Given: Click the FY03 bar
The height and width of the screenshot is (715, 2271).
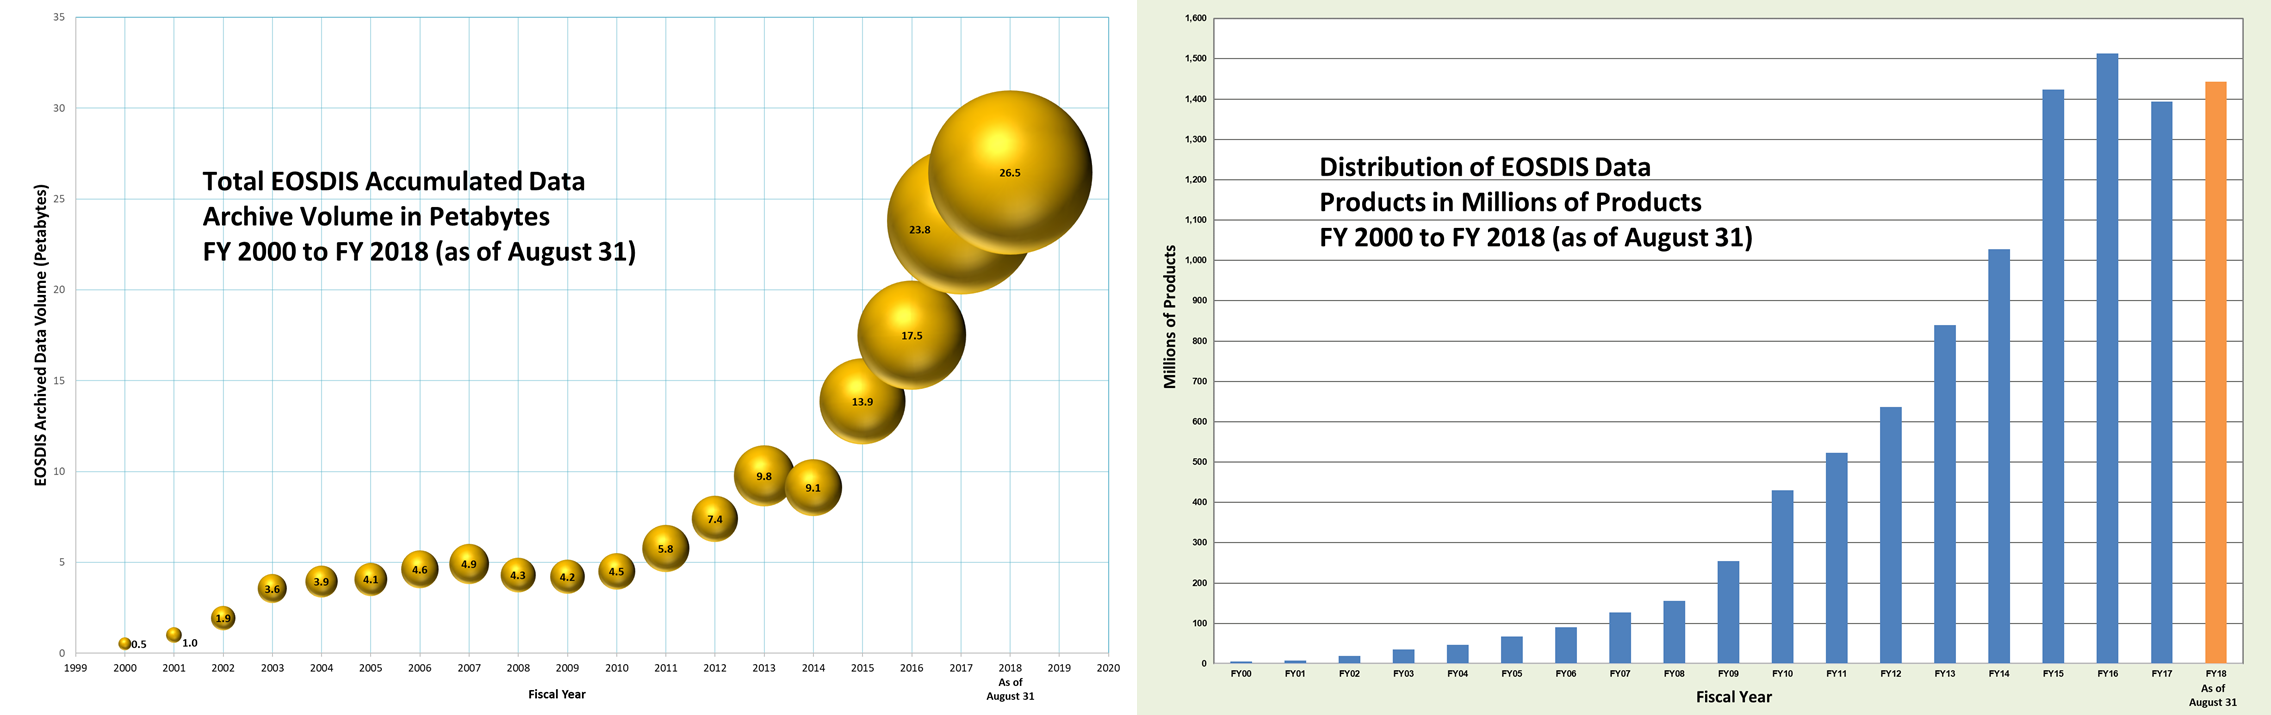Looking at the screenshot, I should [1404, 656].
